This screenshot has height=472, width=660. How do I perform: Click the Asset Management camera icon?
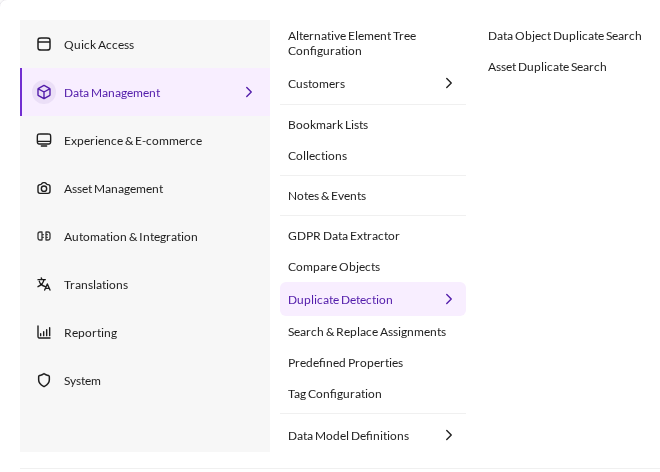pyautogui.click(x=44, y=188)
